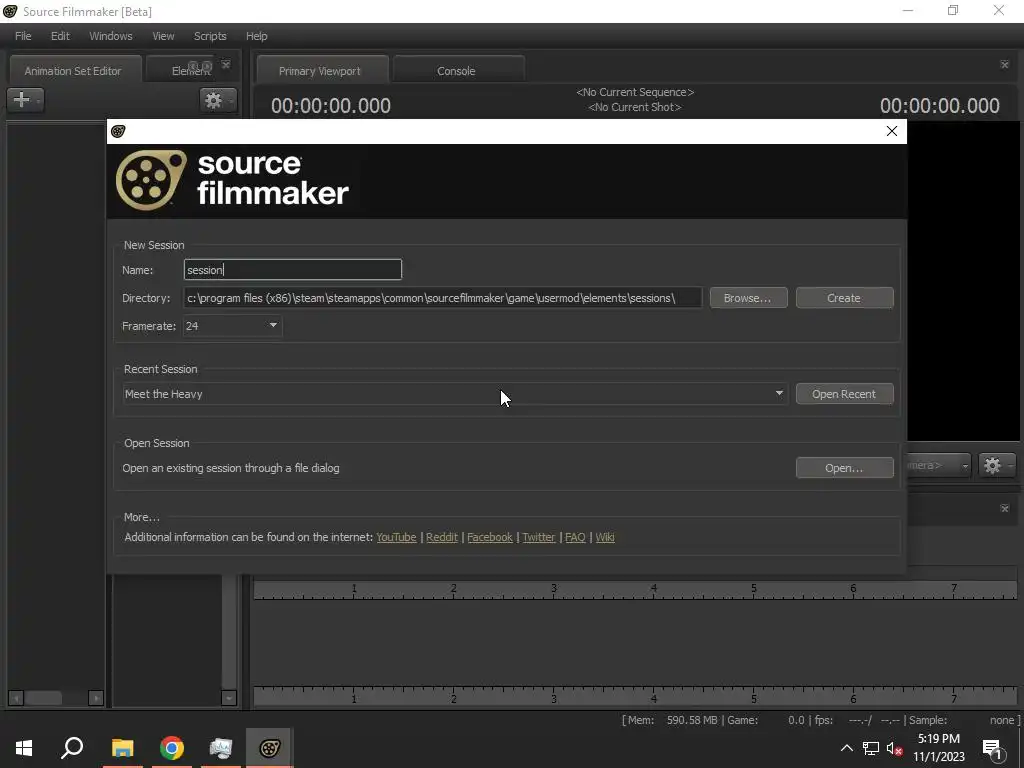1024x768 pixels.
Task: Open the File menu
Action: tap(23, 36)
